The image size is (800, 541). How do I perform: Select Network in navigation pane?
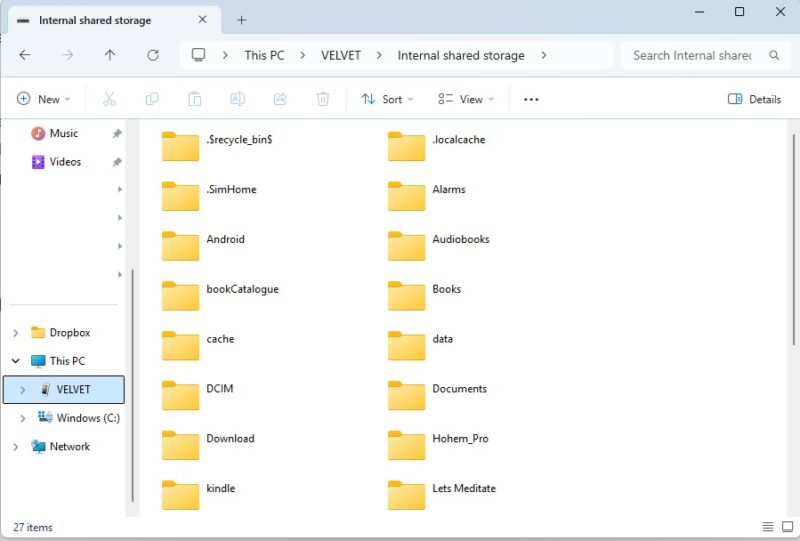tap(69, 447)
